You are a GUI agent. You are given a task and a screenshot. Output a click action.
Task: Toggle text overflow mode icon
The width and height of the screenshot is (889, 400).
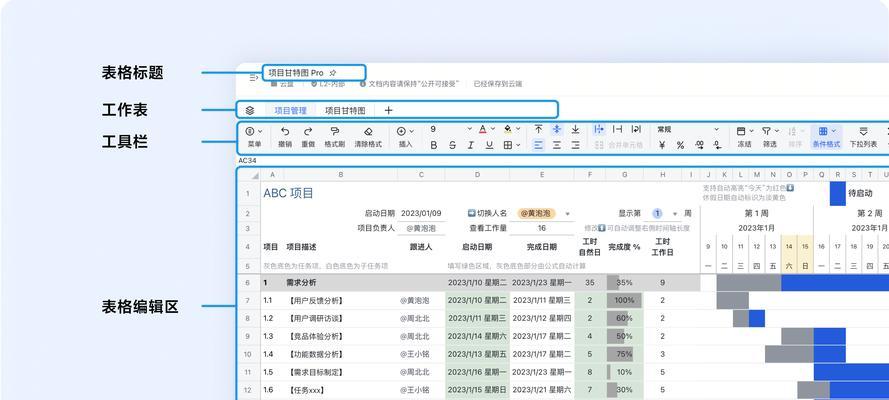click(599, 129)
